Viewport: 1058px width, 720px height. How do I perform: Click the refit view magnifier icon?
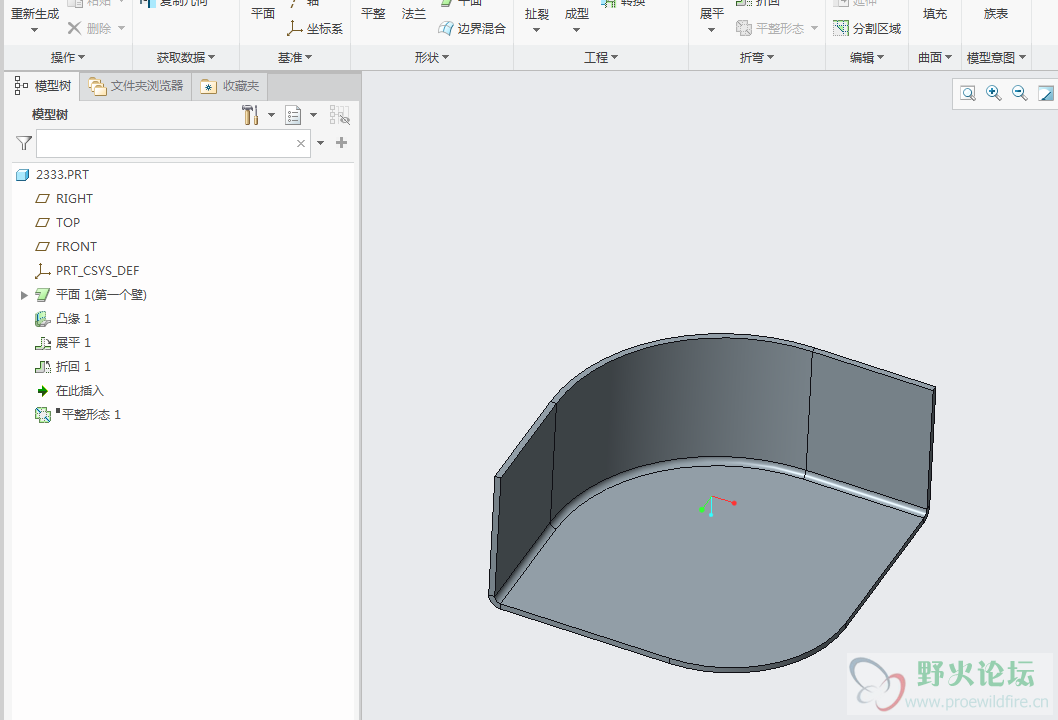[x=968, y=93]
